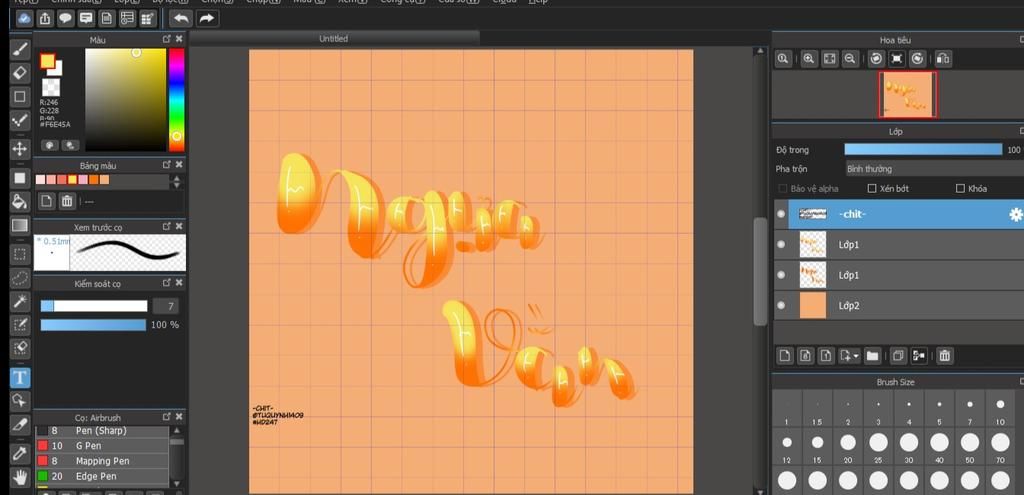Delete palette color with trash icon
The image size is (1024, 495).
pyautogui.click(x=67, y=201)
